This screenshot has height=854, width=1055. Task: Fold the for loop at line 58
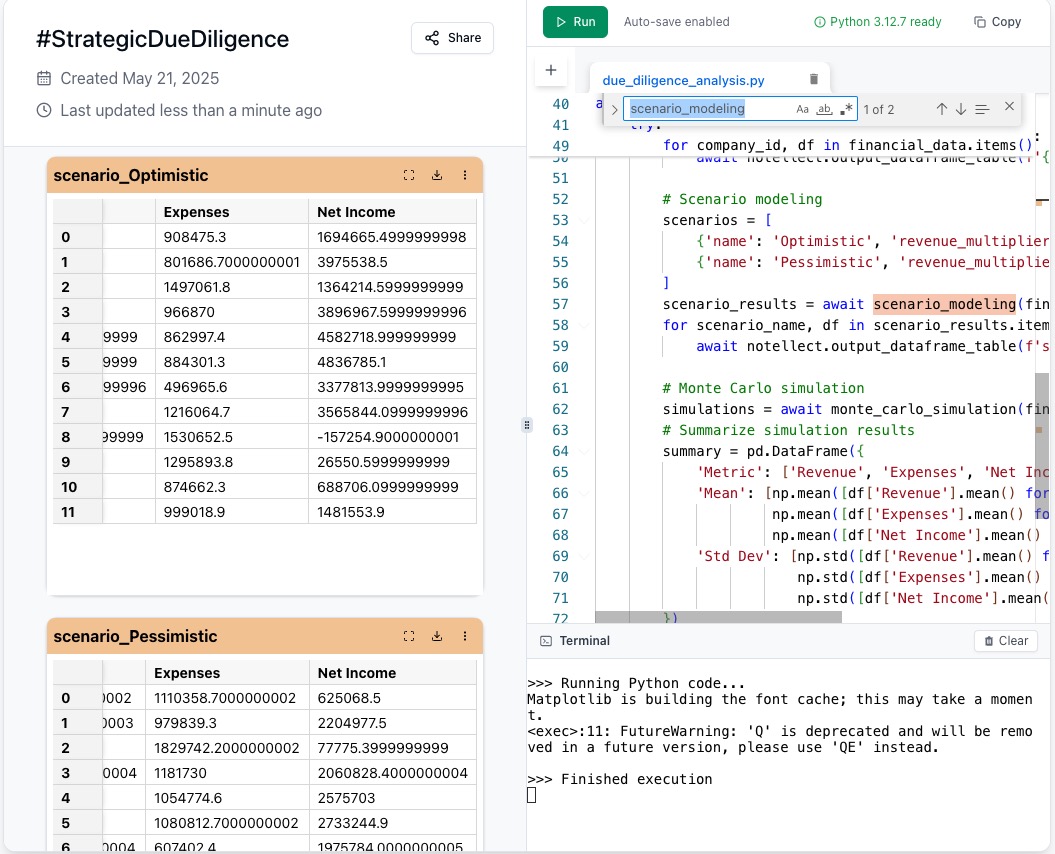pos(584,325)
